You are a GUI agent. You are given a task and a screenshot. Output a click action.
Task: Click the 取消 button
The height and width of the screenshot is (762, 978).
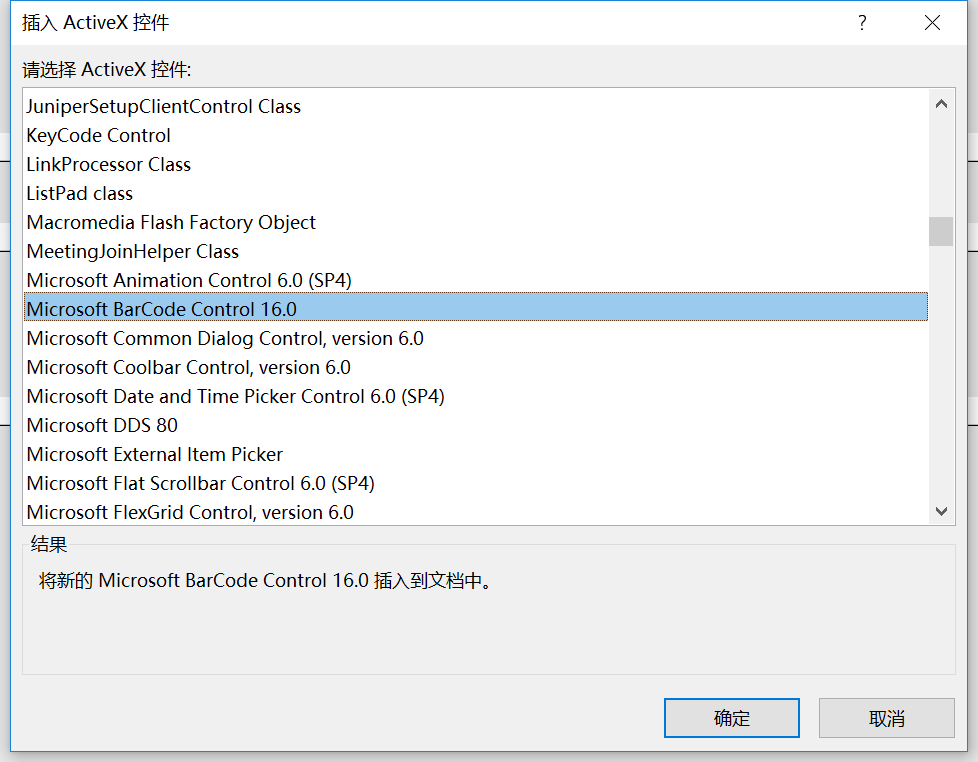point(886,718)
